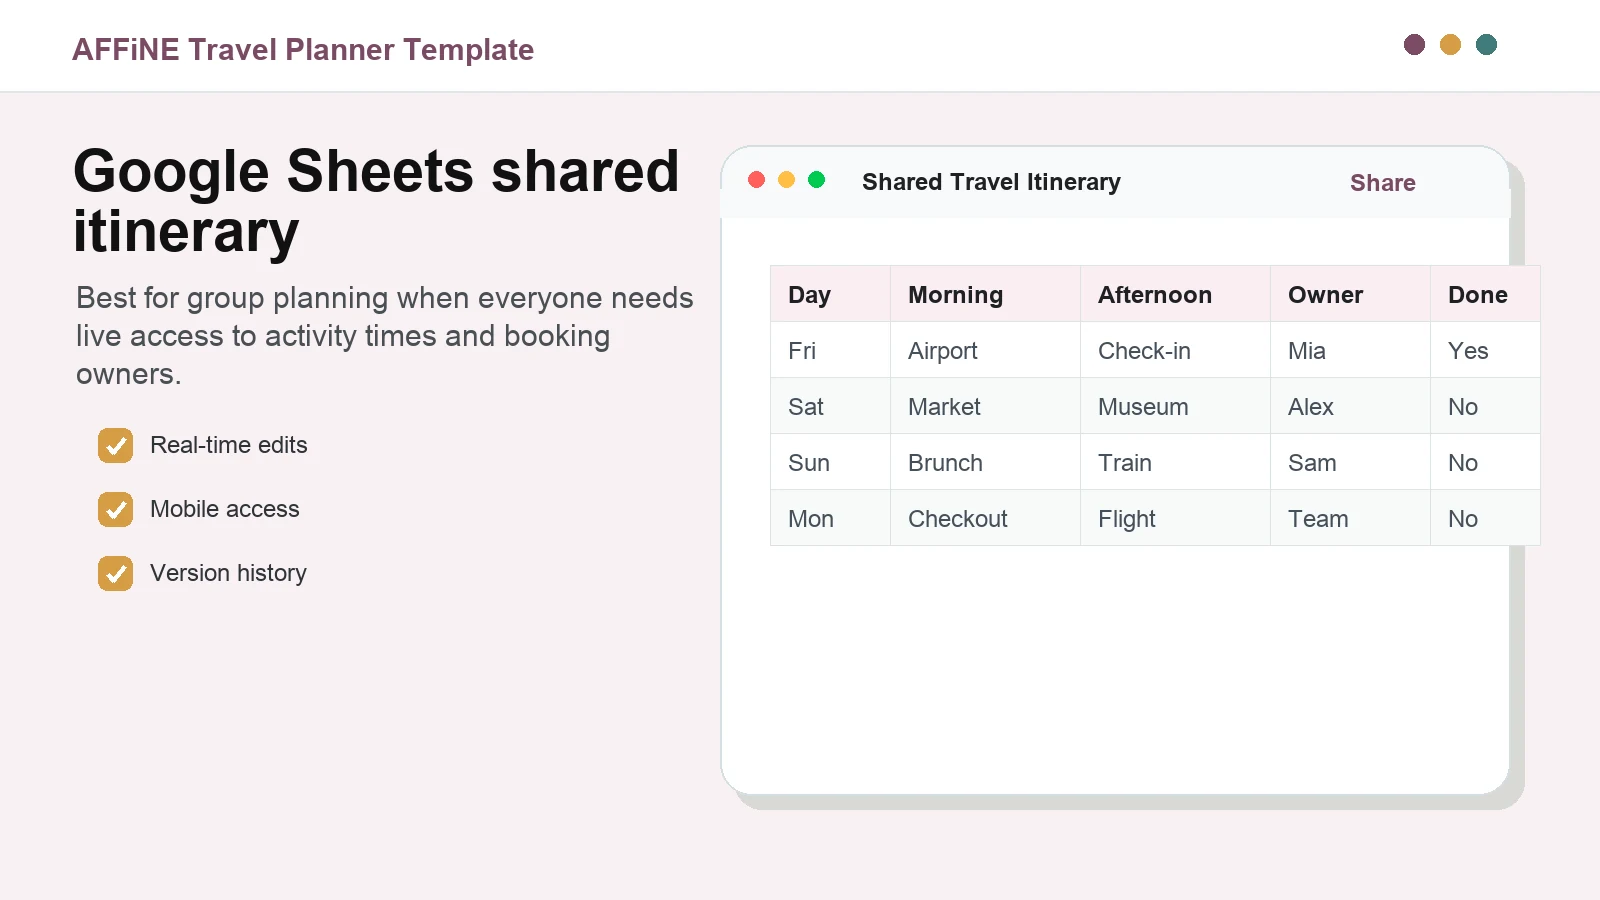Viewport: 1600px width, 900px height.
Task: Click the purple dot in the header
Action: (1414, 45)
